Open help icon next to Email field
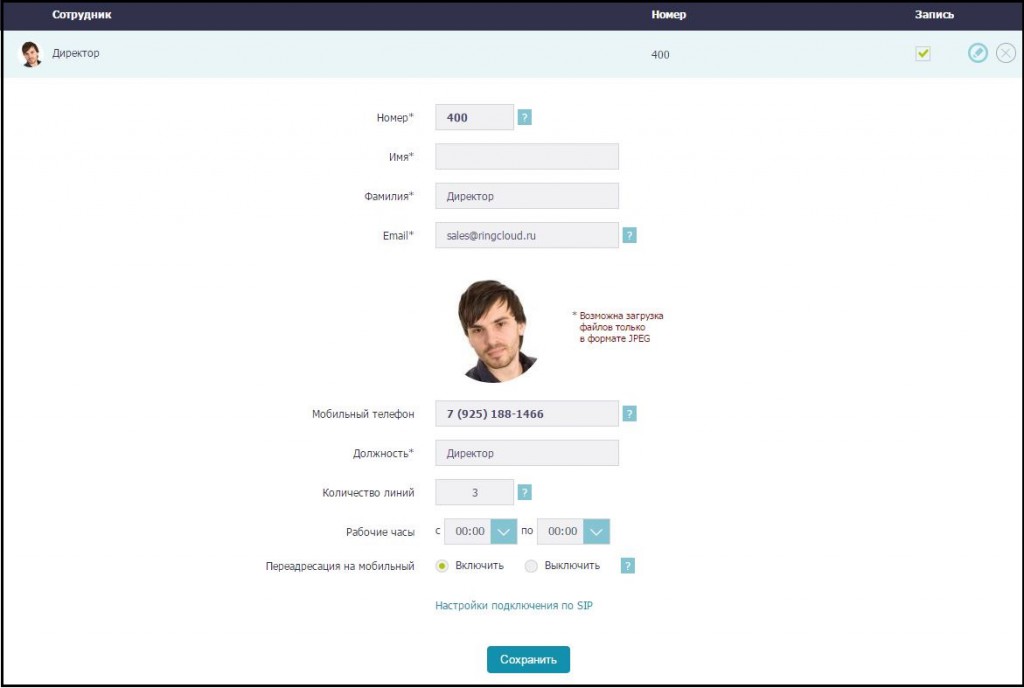 pos(629,235)
